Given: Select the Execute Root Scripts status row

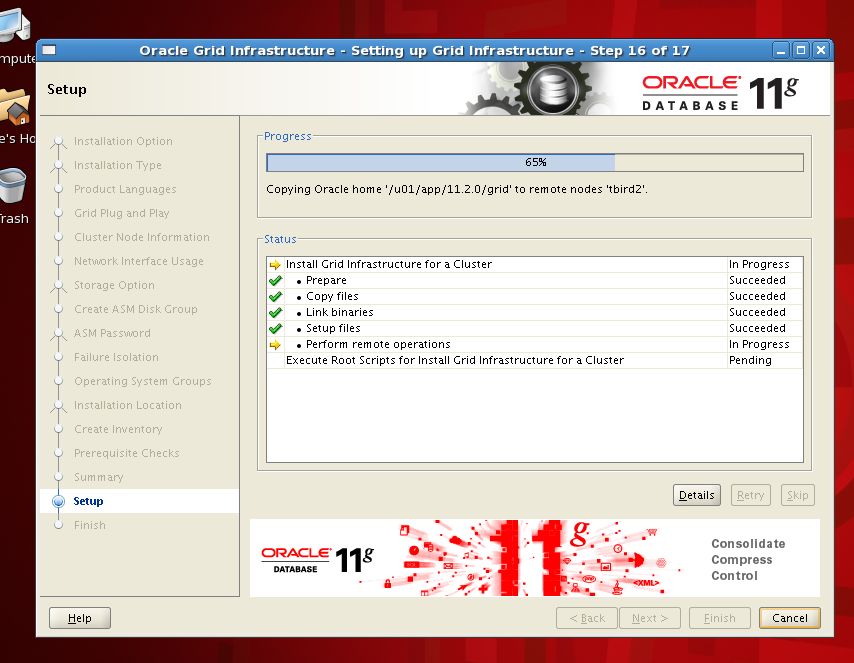Looking at the screenshot, I should pyautogui.click(x=455, y=360).
